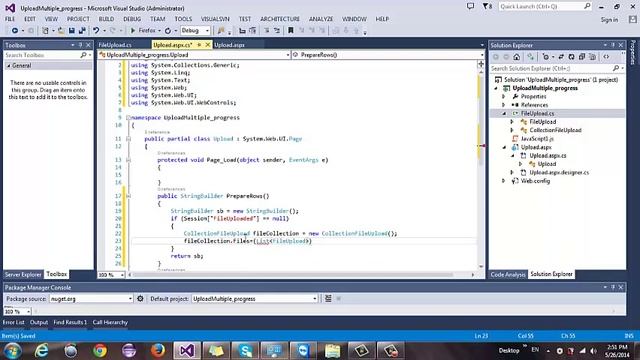Open the Default project dropdown
640x360 pixels.
(255, 299)
